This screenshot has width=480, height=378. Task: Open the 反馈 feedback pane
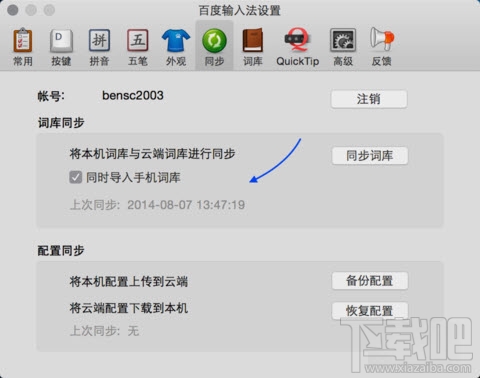click(x=381, y=47)
